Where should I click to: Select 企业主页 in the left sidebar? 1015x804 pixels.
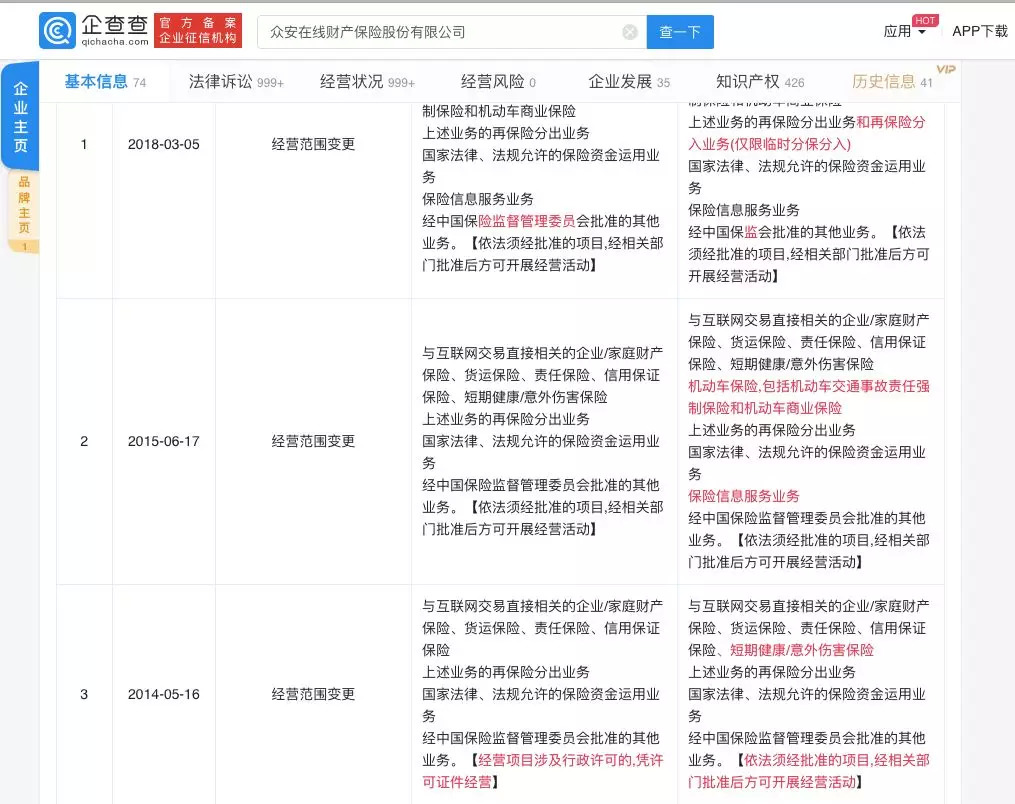click(21, 116)
